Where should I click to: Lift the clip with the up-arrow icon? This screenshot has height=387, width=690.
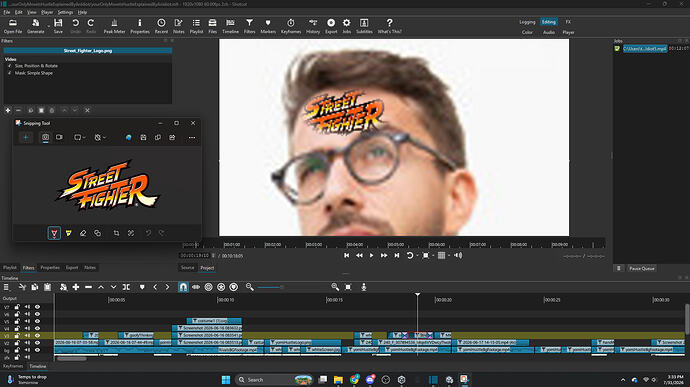(x=101, y=287)
